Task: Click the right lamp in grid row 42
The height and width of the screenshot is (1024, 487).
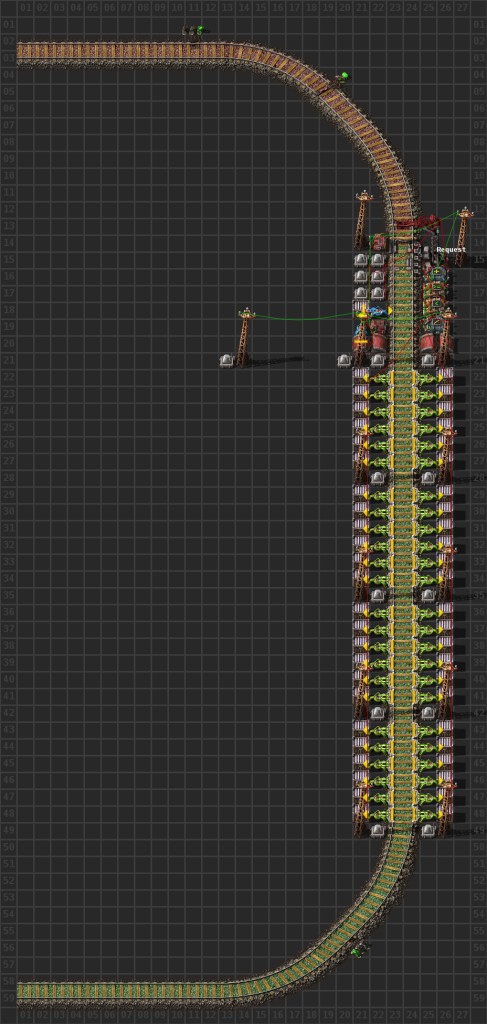Action: pos(428,712)
